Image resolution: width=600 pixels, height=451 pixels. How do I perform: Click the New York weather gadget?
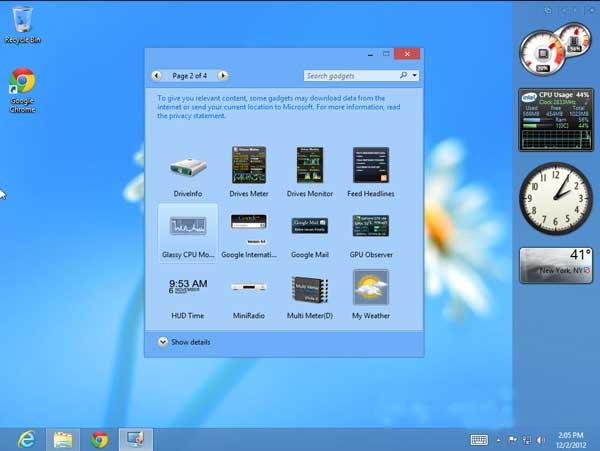(556, 265)
